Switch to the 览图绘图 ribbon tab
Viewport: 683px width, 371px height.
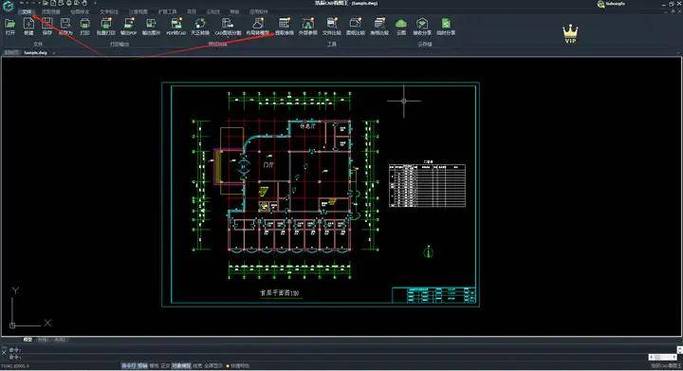51,12
